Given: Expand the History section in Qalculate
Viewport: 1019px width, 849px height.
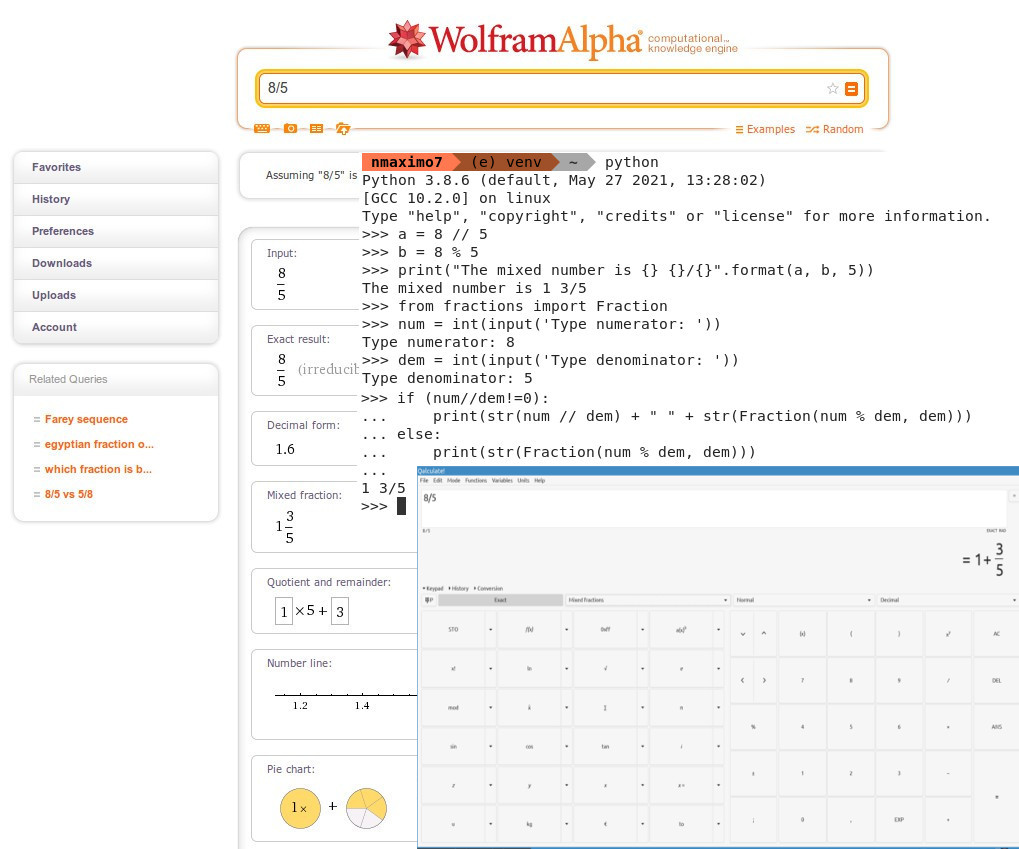Looking at the screenshot, I should (x=459, y=589).
